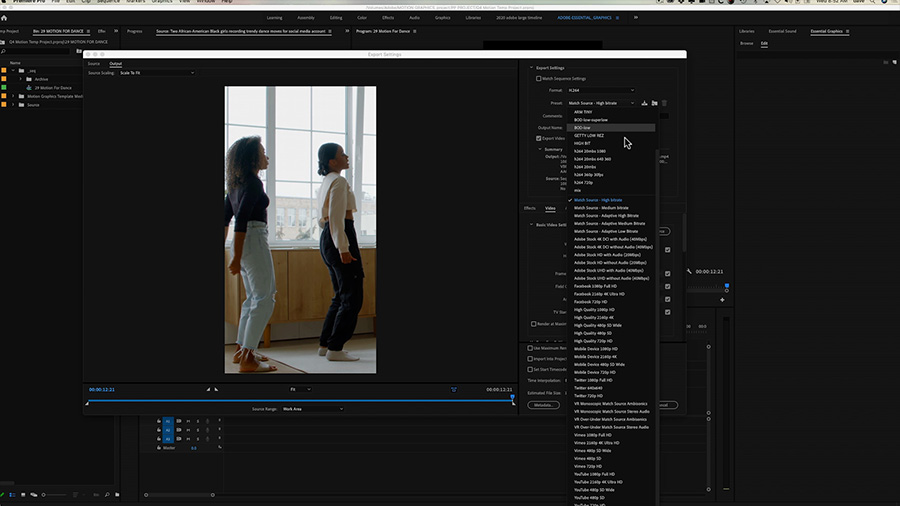Click the Save Preset icon
The height and width of the screenshot is (506, 900).
point(645,103)
